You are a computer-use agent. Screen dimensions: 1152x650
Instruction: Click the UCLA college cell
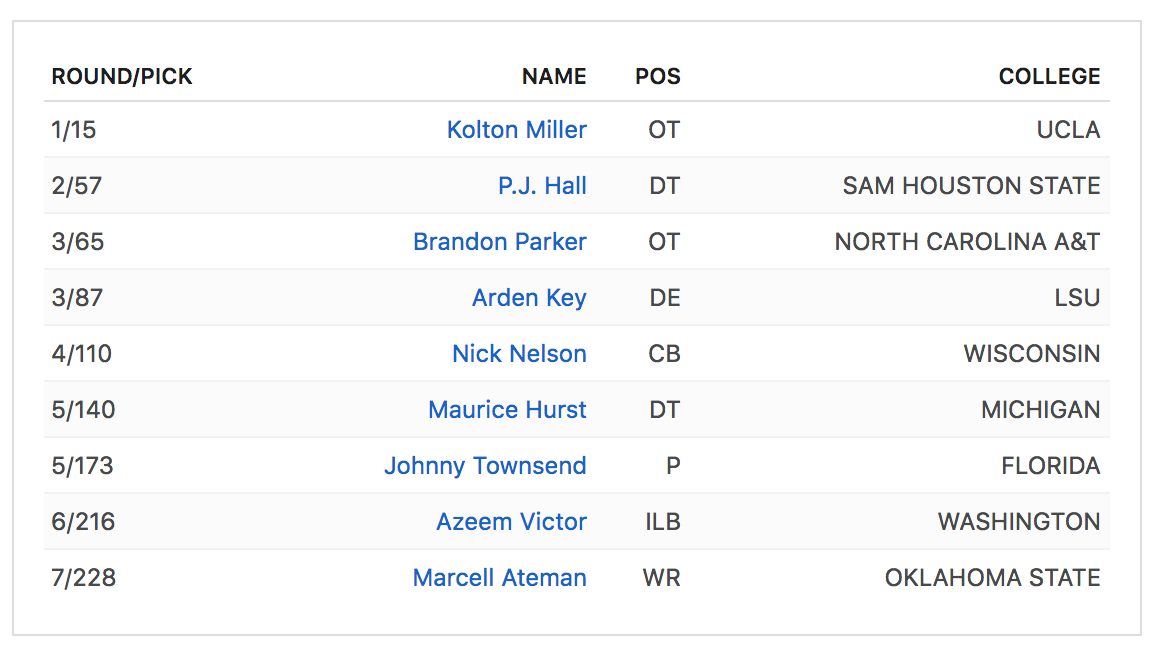click(x=1068, y=130)
